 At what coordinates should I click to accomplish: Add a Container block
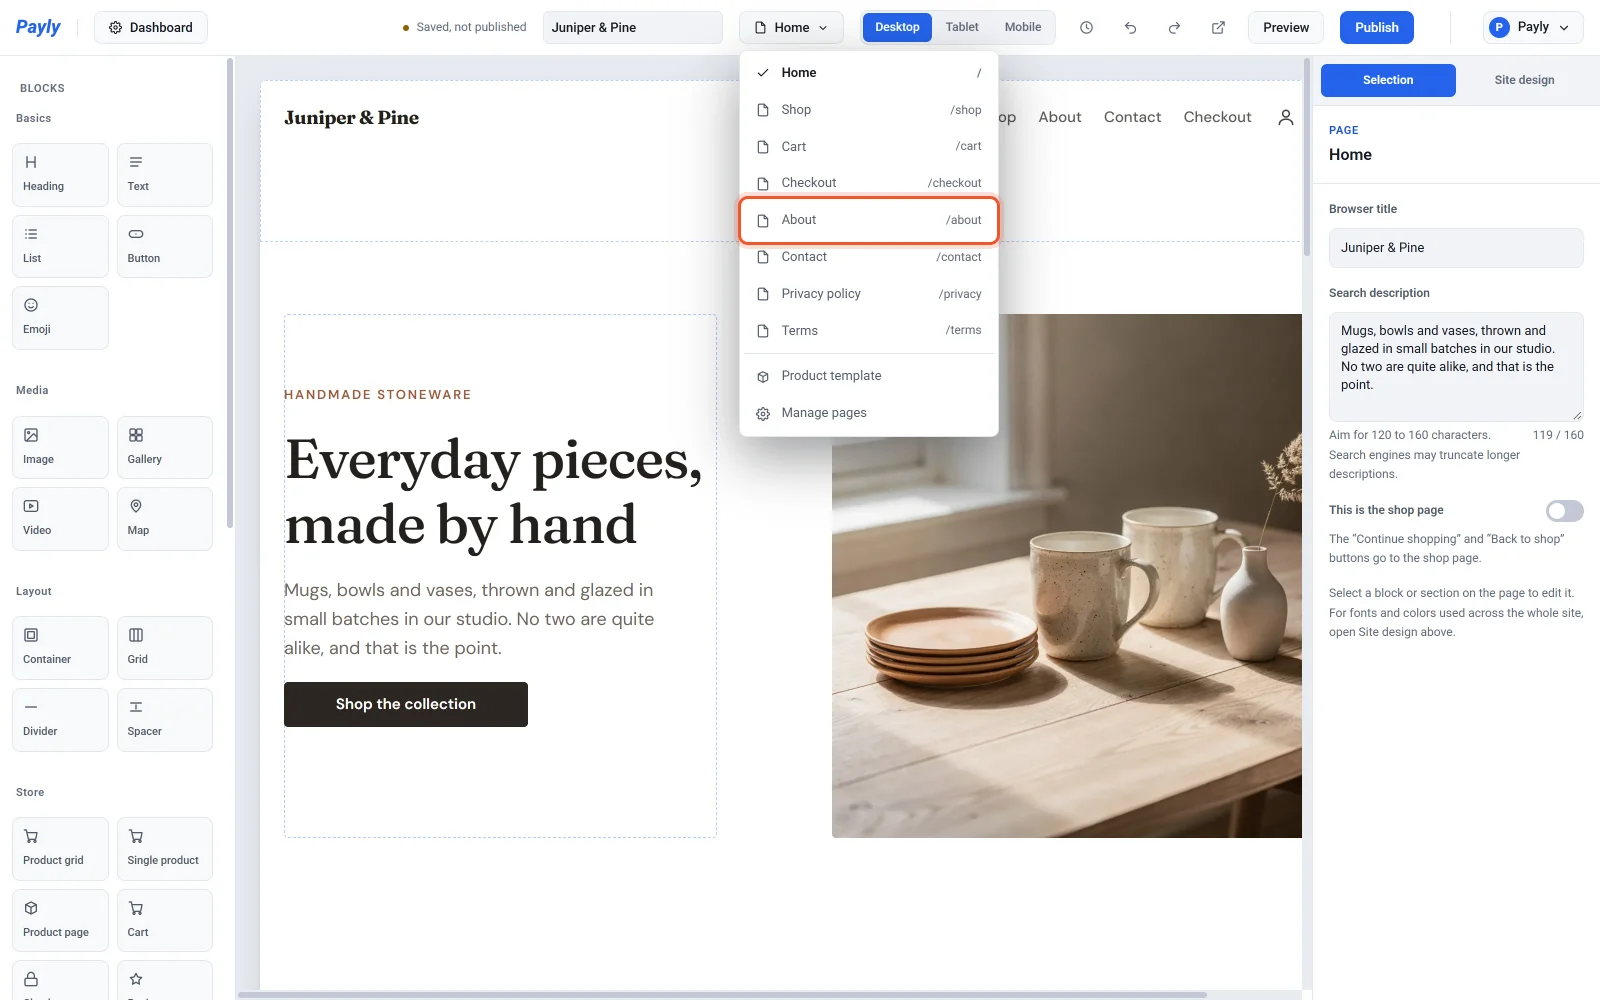tap(60, 648)
